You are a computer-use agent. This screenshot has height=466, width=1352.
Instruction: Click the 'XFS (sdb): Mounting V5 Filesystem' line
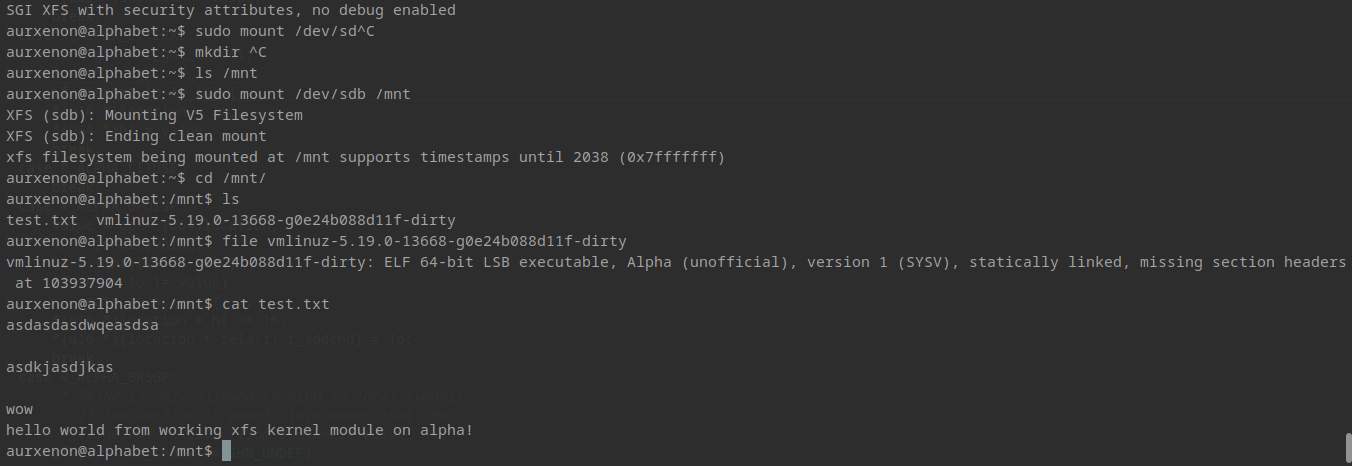154,115
